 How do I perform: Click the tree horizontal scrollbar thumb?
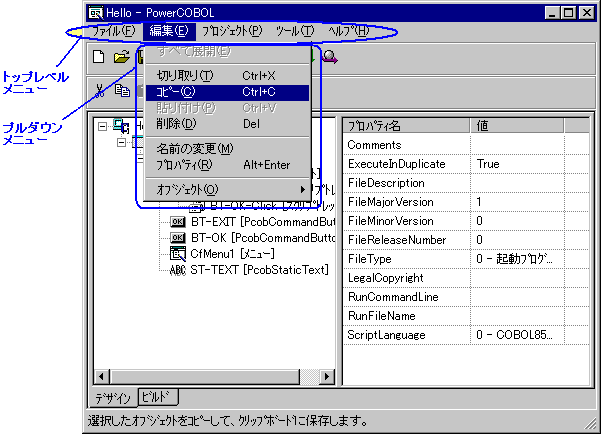point(205,376)
